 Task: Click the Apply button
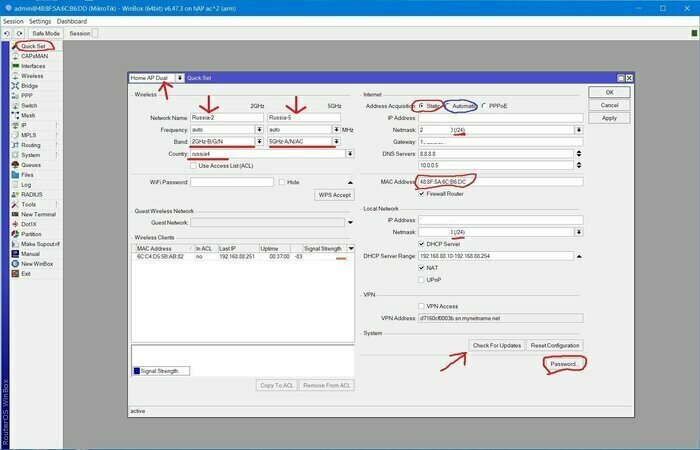[609, 118]
